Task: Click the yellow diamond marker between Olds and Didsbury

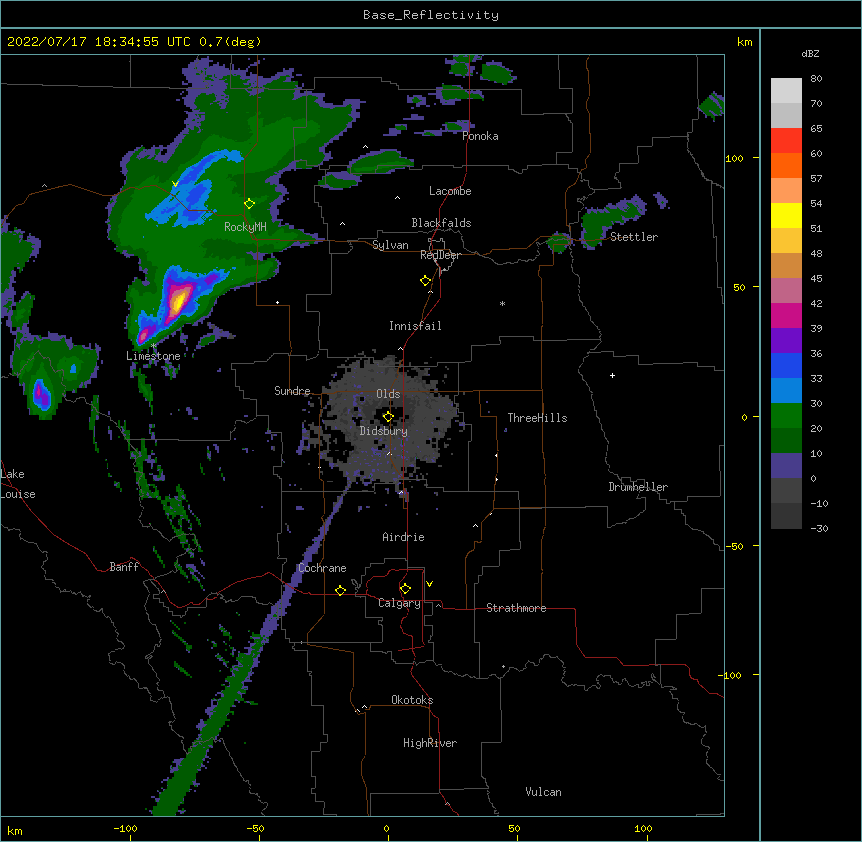Action: (388, 417)
